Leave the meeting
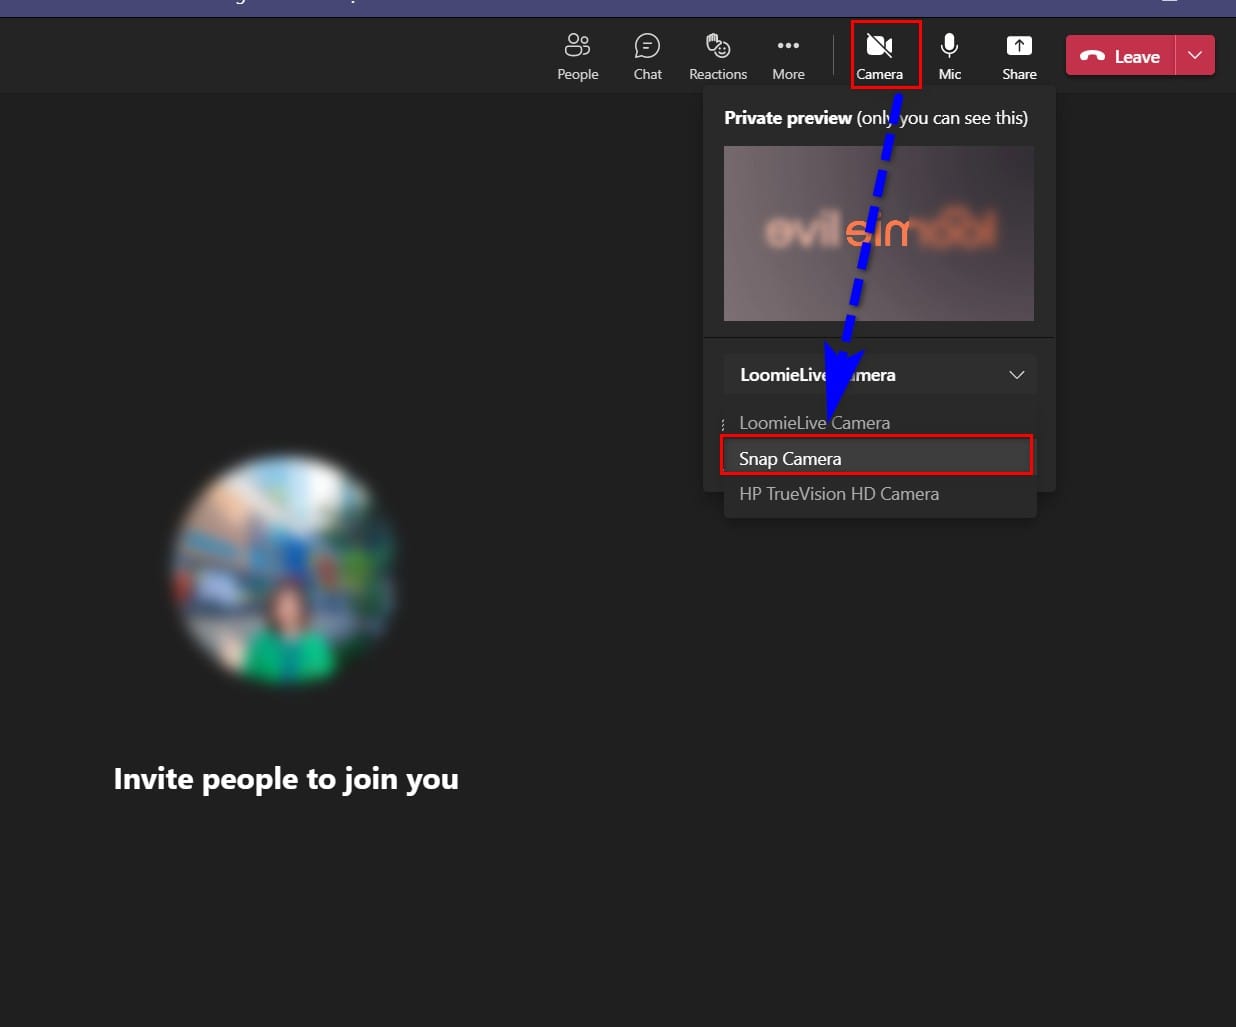The width and height of the screenshot is (1236, 1027). 1121,56
